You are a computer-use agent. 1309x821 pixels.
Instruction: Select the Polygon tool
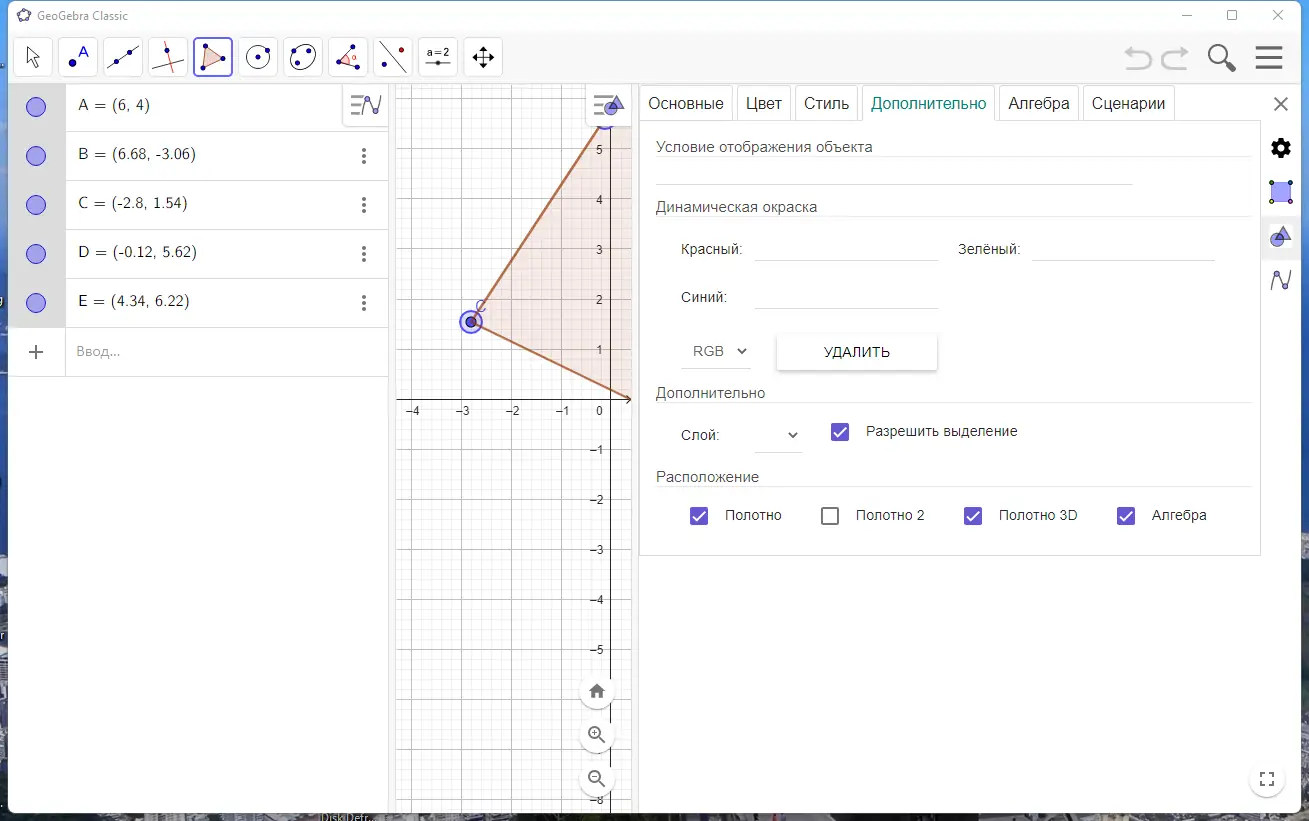point(213,57)
